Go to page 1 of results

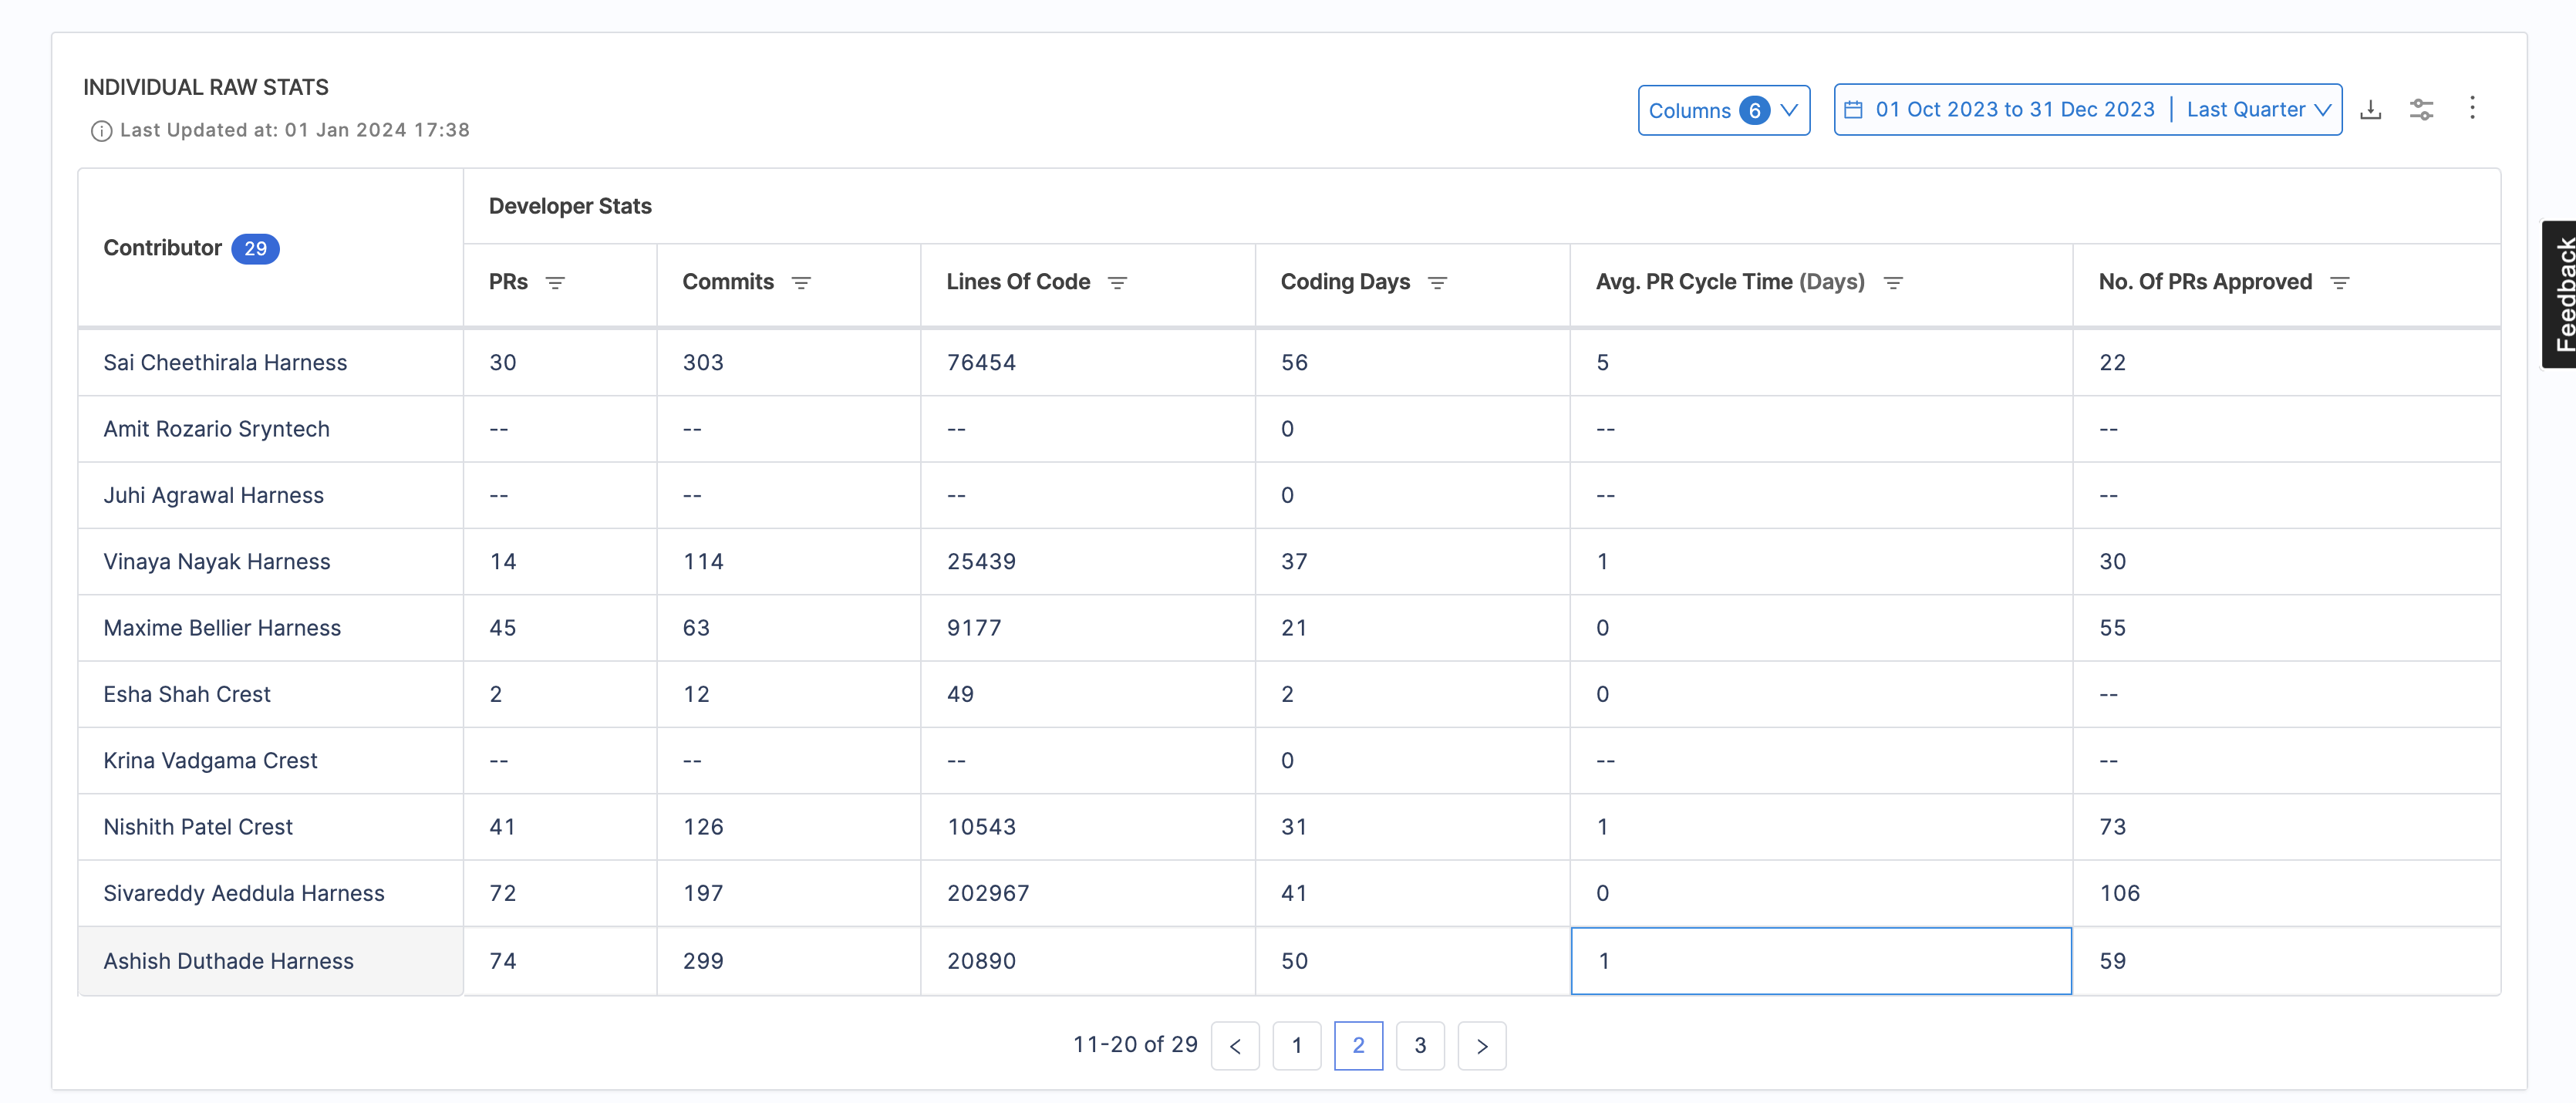[1296, 1046]
